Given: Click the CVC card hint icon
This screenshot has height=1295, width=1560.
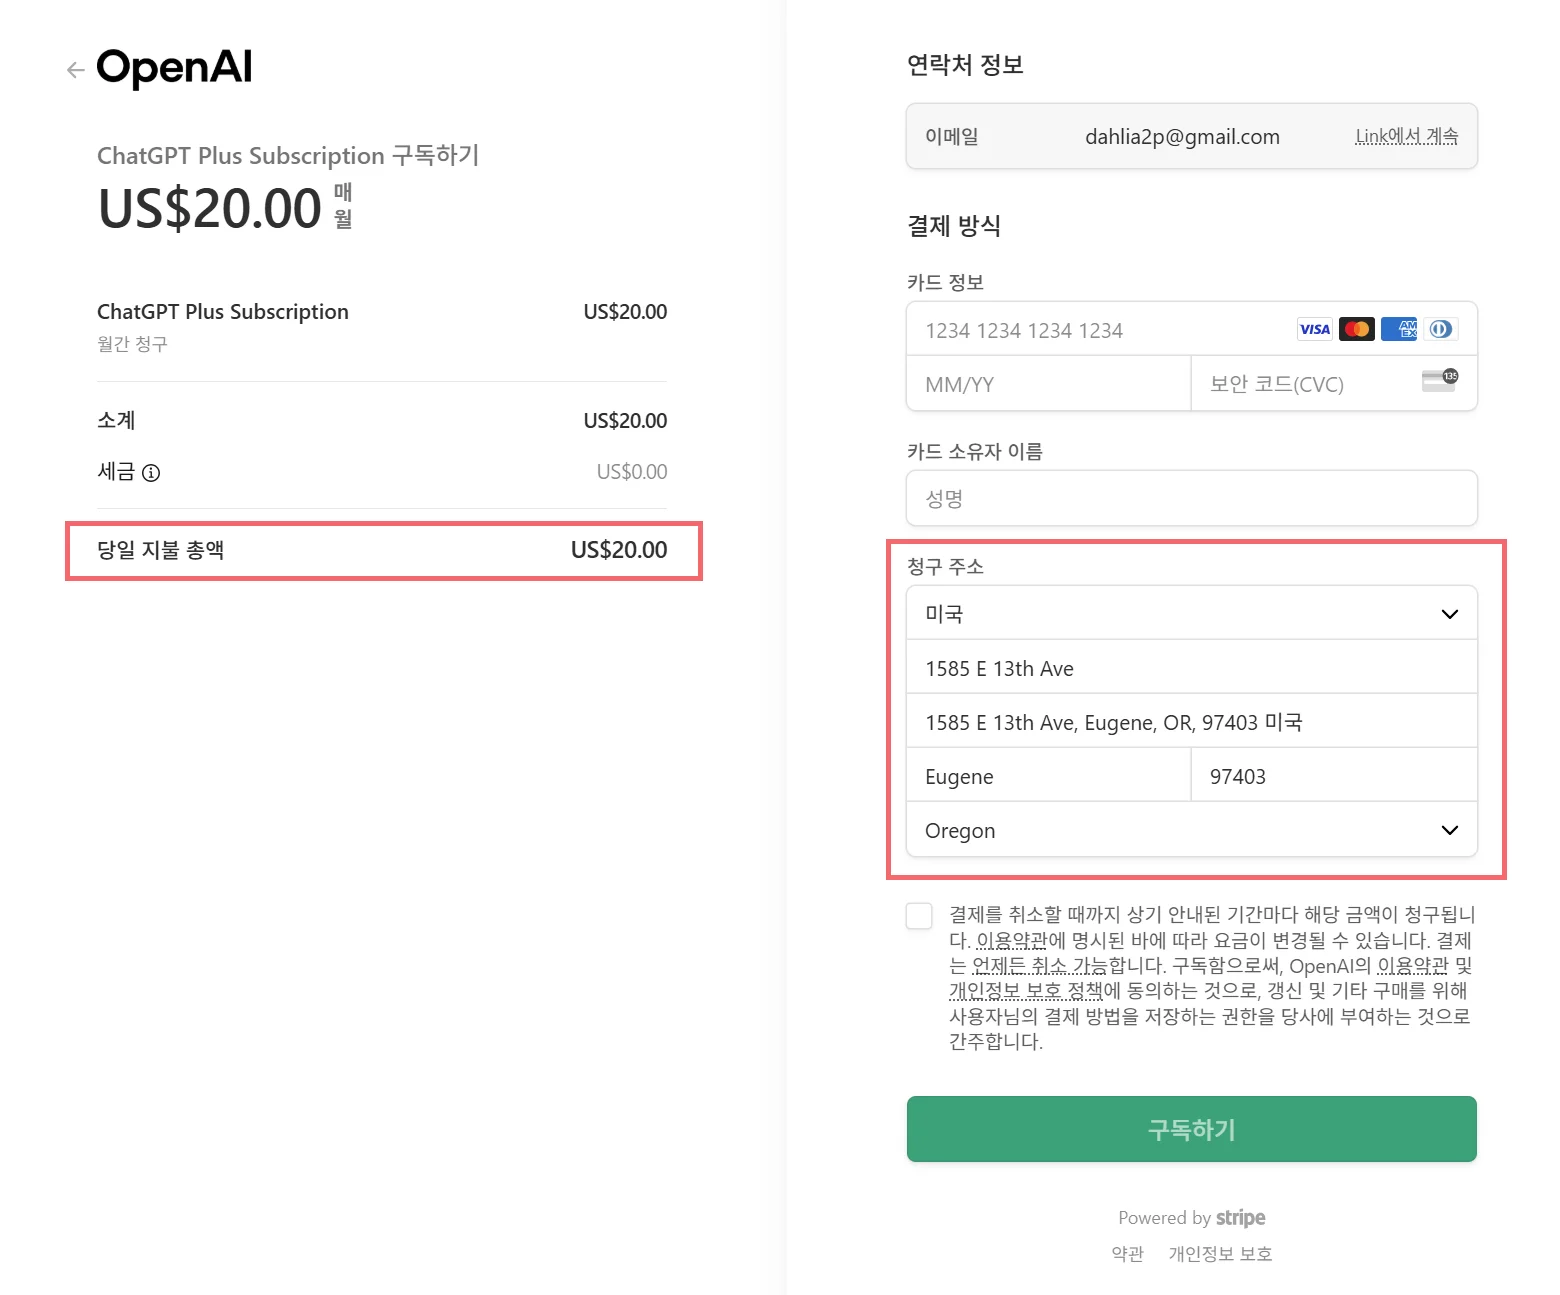Looking at the screenshot, I should pos(1440,380).
